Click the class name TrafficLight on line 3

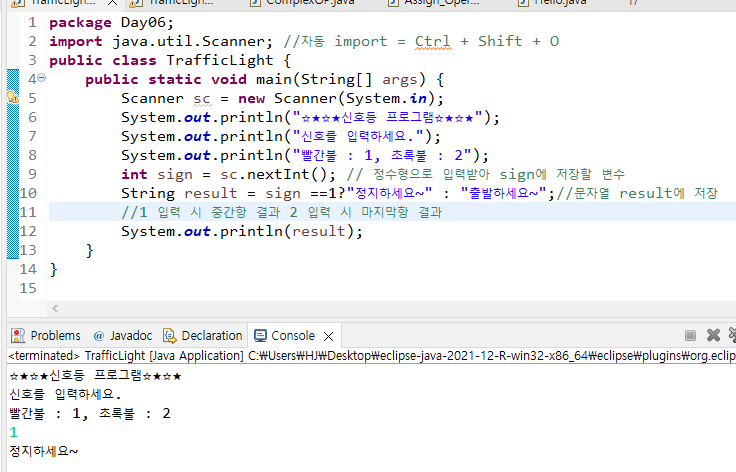coord(219,61)
